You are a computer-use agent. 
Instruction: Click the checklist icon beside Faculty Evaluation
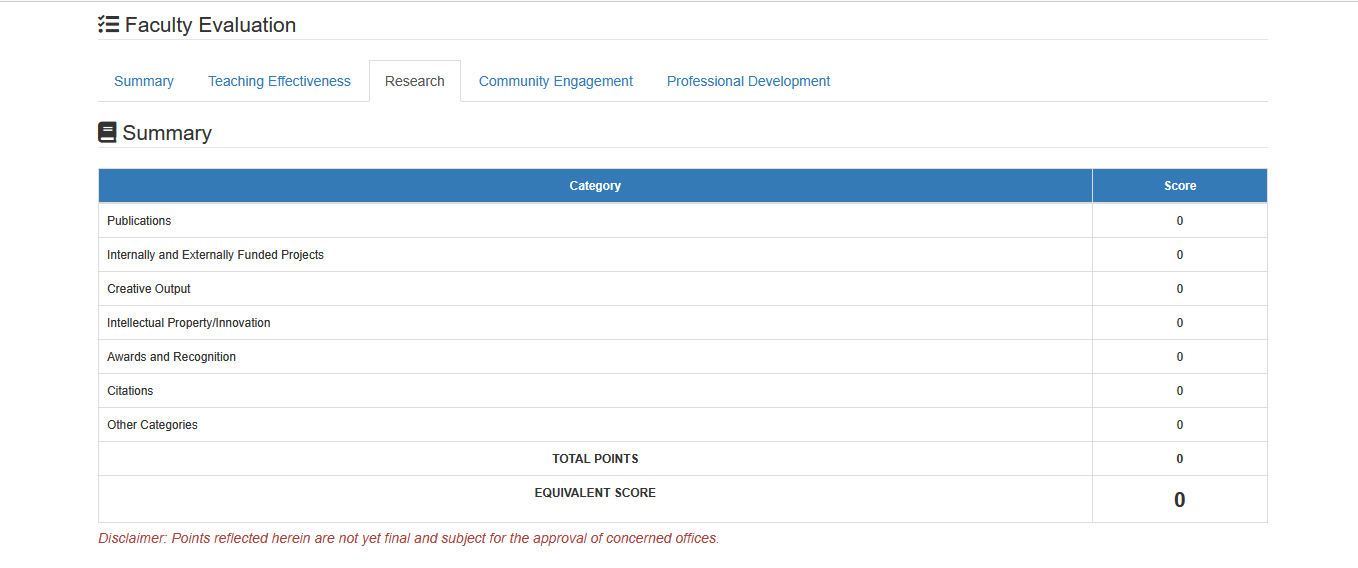pyautogui.click(x=108, y=25)
